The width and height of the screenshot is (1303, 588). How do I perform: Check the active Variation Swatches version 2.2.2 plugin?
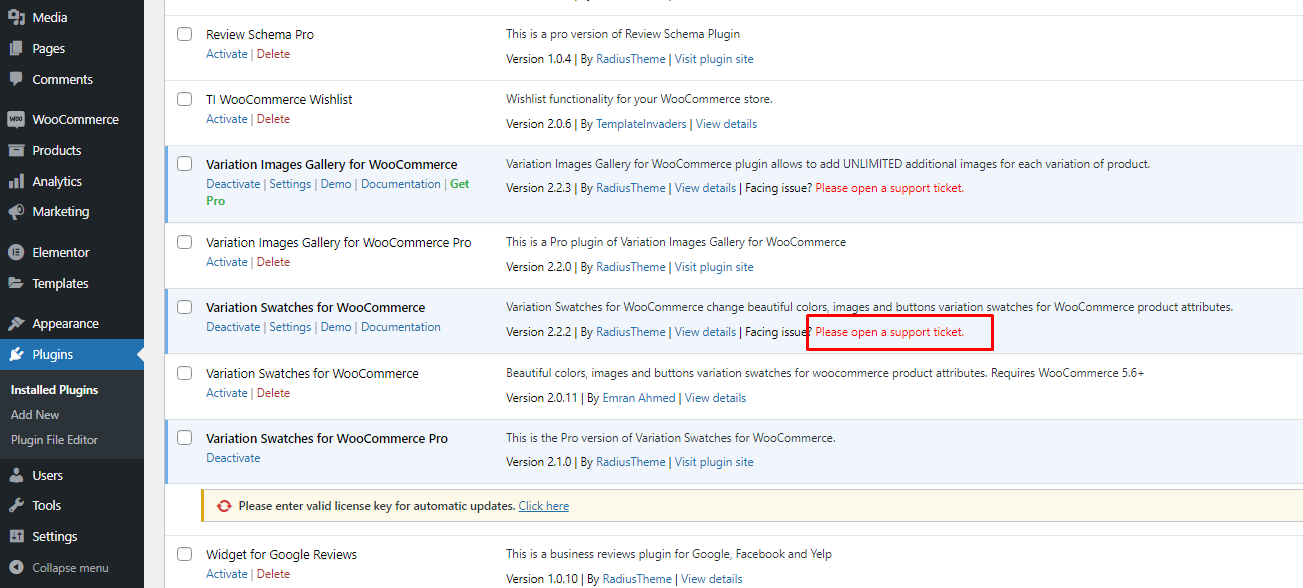coord(185,307)
